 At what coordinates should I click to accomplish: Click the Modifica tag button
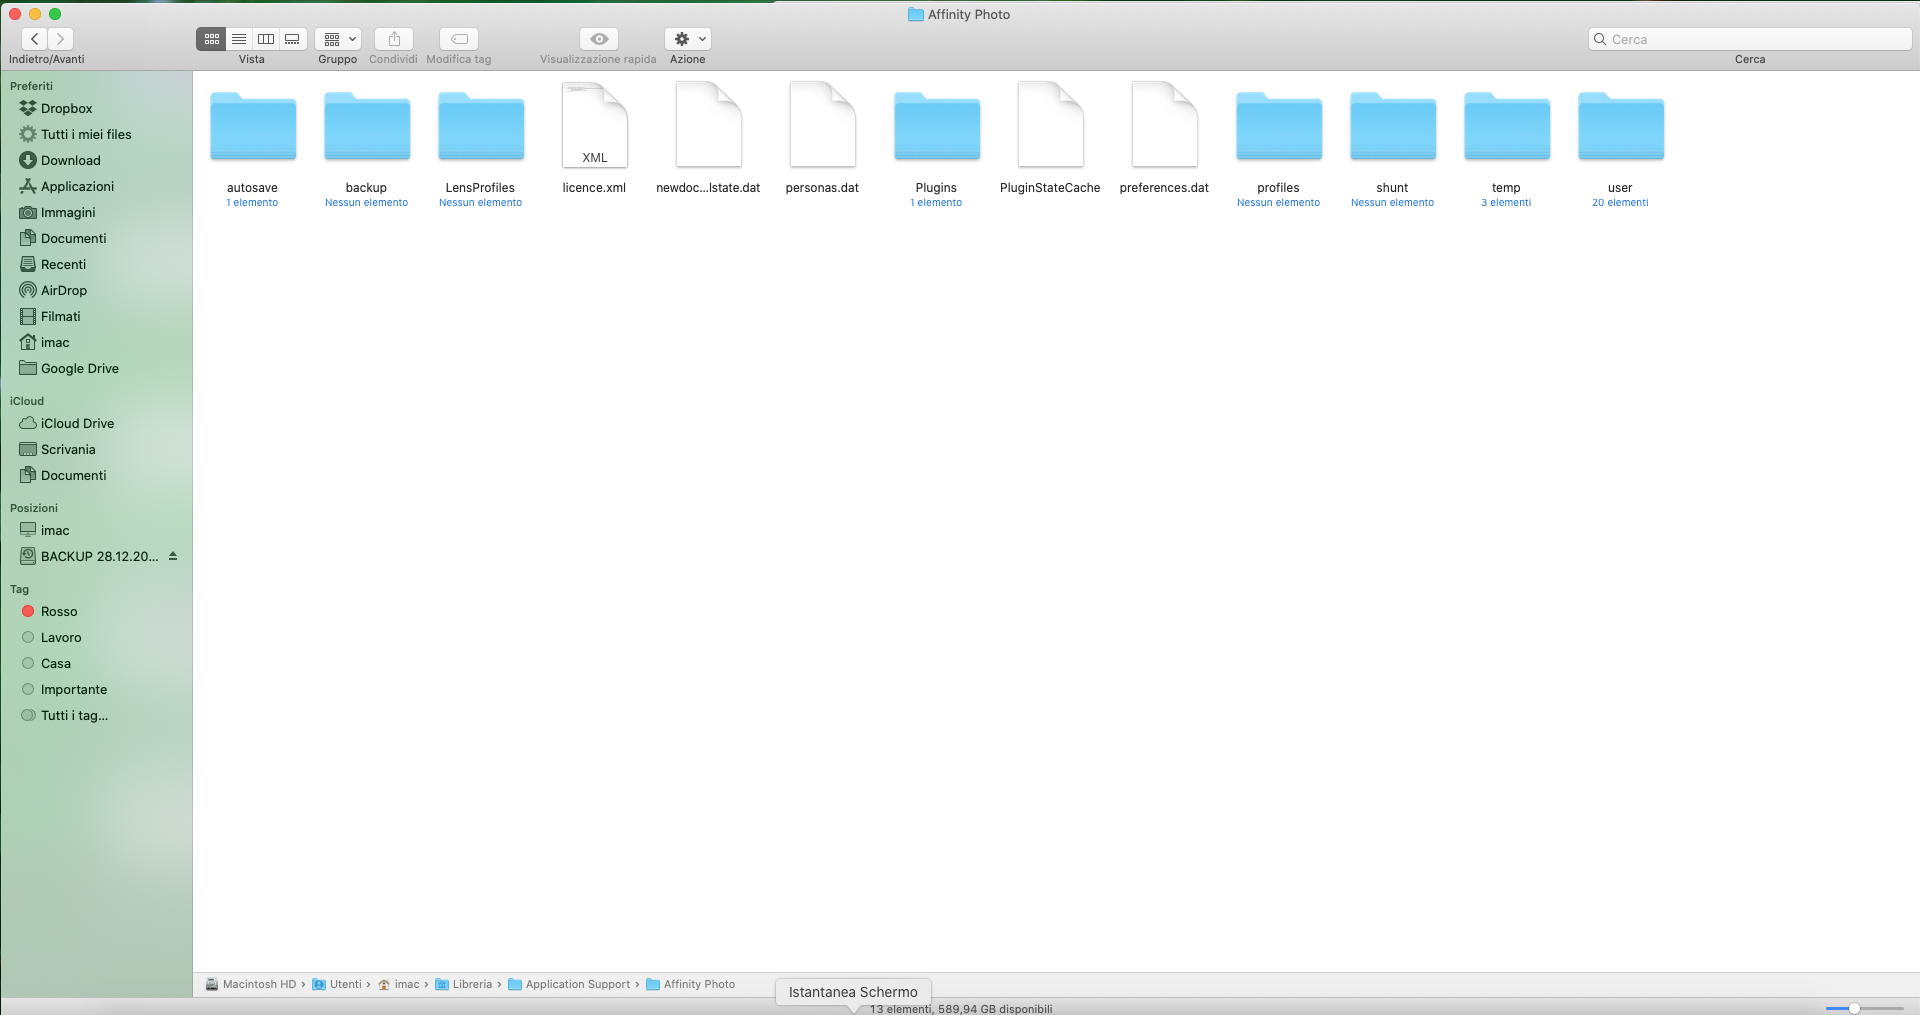pyautogui.click(x=459, y=39)
